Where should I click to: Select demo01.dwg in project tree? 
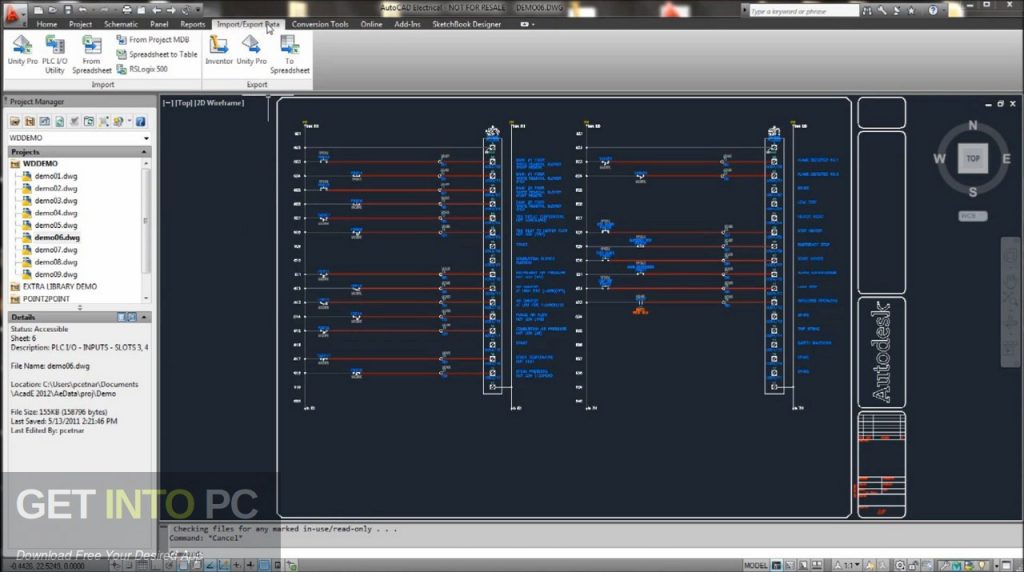(56, 176)
